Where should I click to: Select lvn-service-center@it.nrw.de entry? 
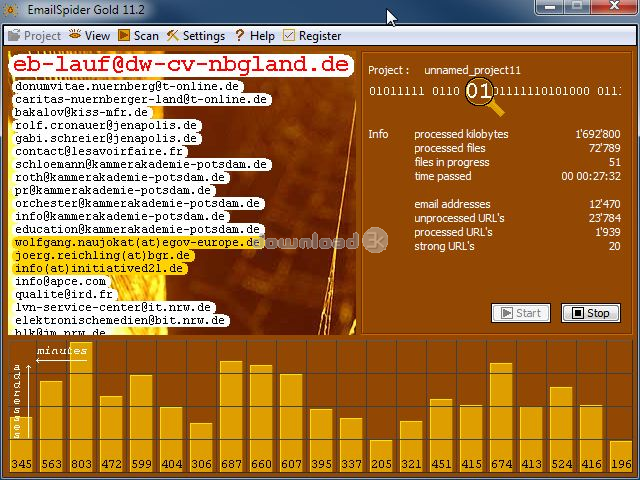click(x=113, y=307)
